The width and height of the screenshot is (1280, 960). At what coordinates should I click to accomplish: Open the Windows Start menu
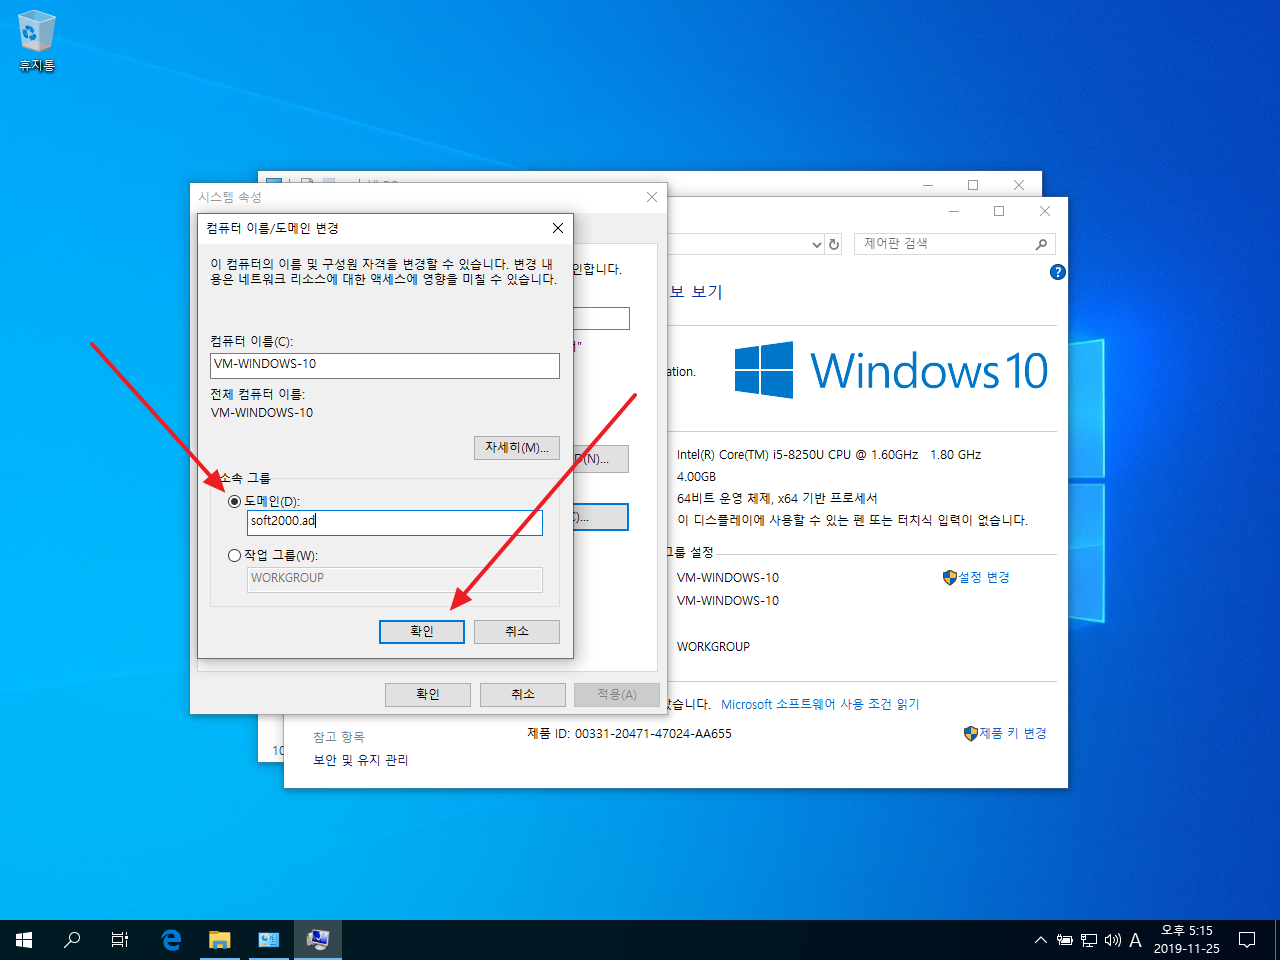tap(24, 940)
